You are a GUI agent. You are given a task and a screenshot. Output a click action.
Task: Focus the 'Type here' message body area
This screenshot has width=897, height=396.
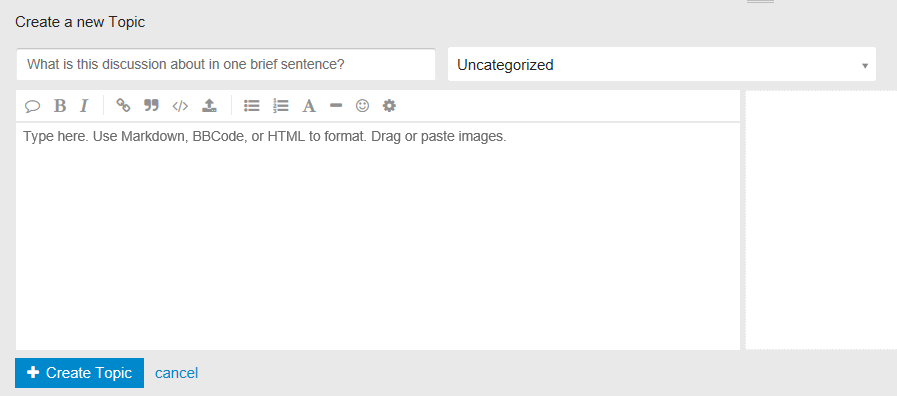coord(378,236)
